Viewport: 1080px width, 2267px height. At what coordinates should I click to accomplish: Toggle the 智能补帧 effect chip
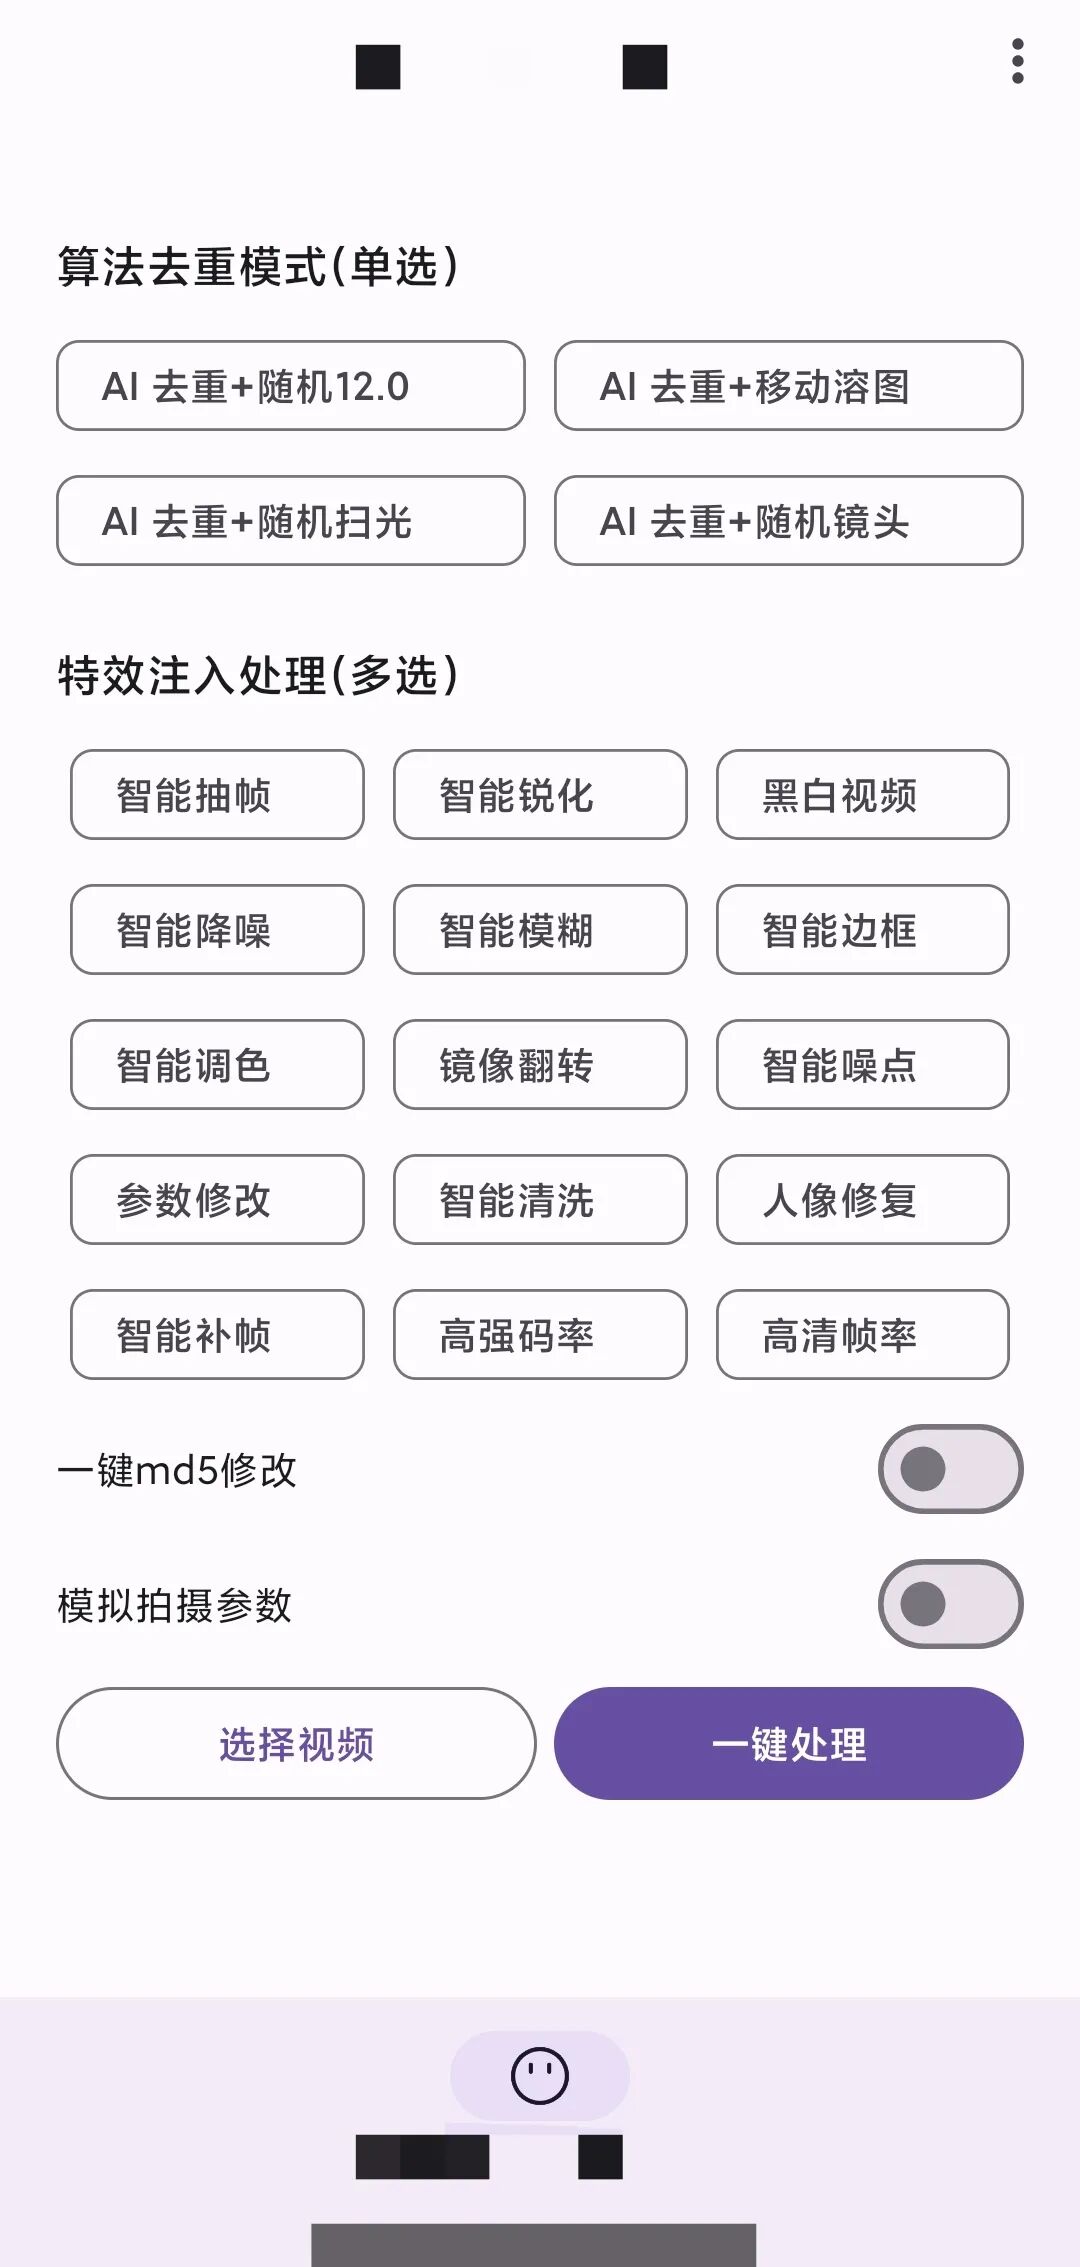pyautogui.click(x=217, y=1335)
